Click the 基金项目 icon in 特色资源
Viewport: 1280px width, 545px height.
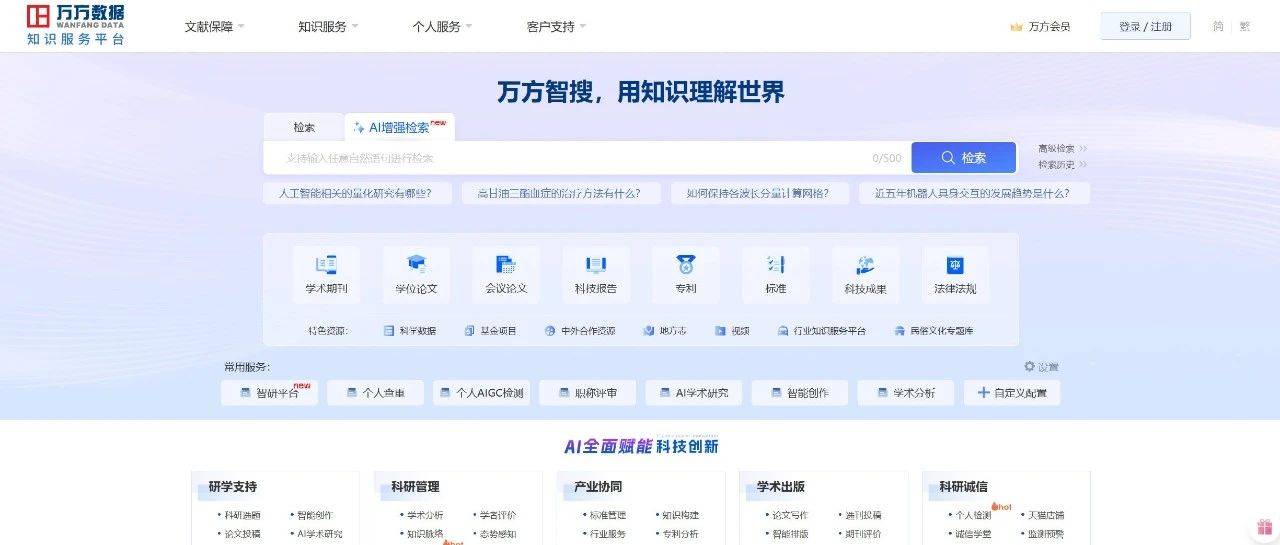coord(470,330)
